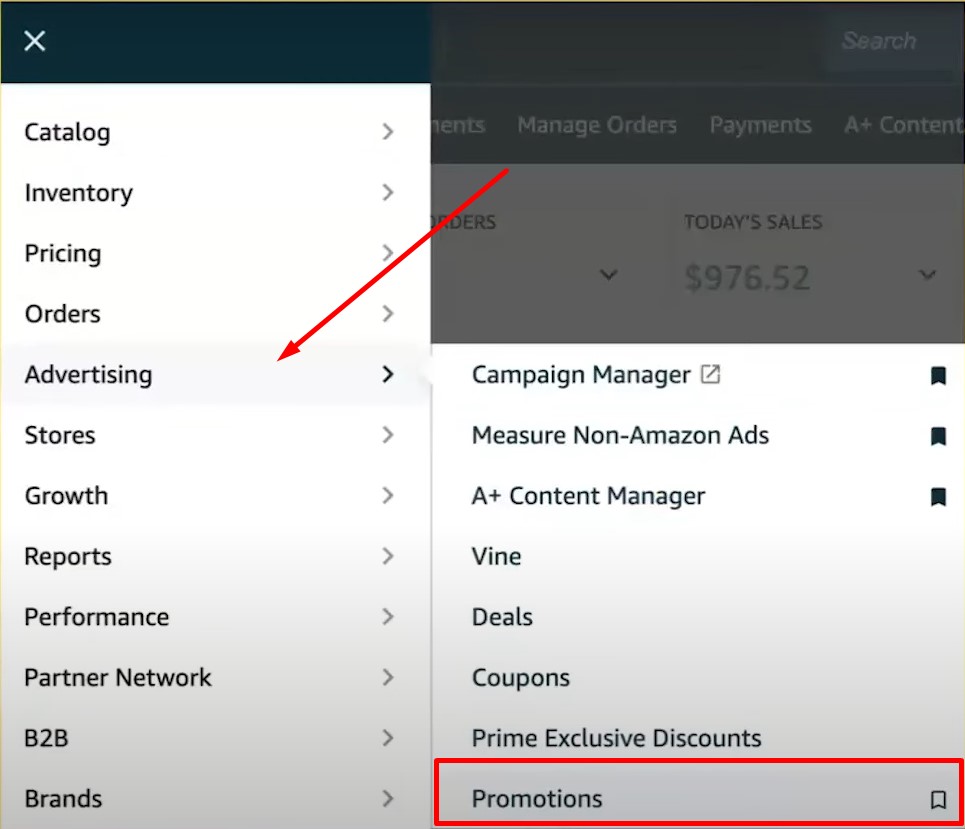This screenshot has width=965, height=829.
Task: Open the Today's Sales dropdown arrow
Action: (927, 275)
